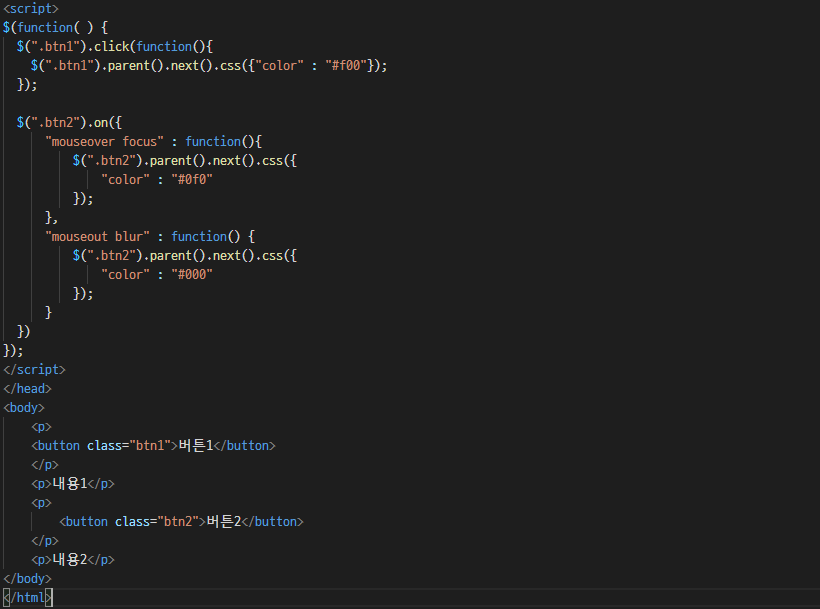
Task: Click the 버튼2 button text
Action: 224,521
